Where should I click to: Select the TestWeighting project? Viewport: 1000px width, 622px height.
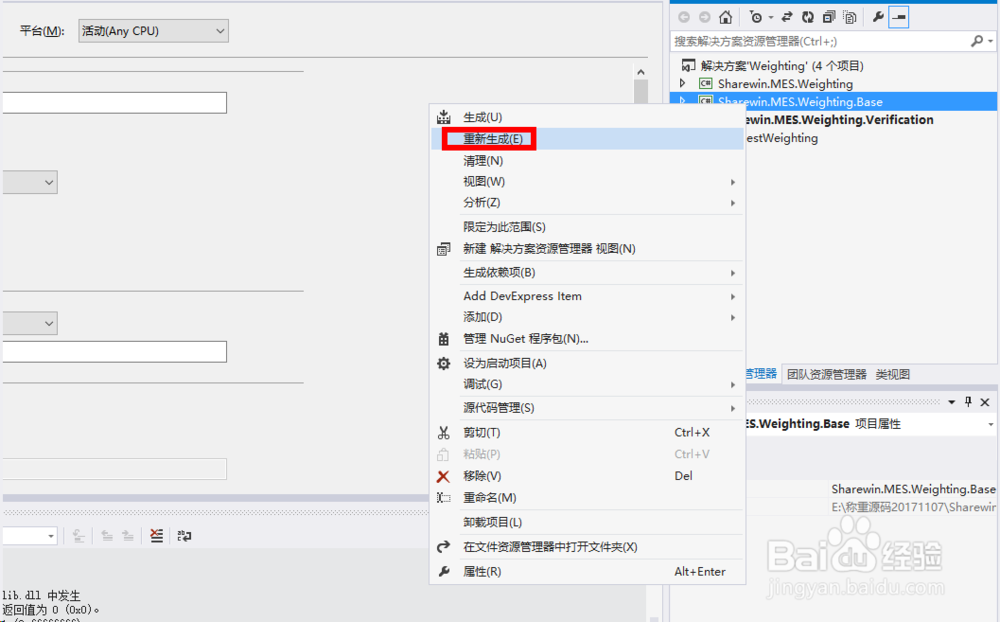point(782,138)
